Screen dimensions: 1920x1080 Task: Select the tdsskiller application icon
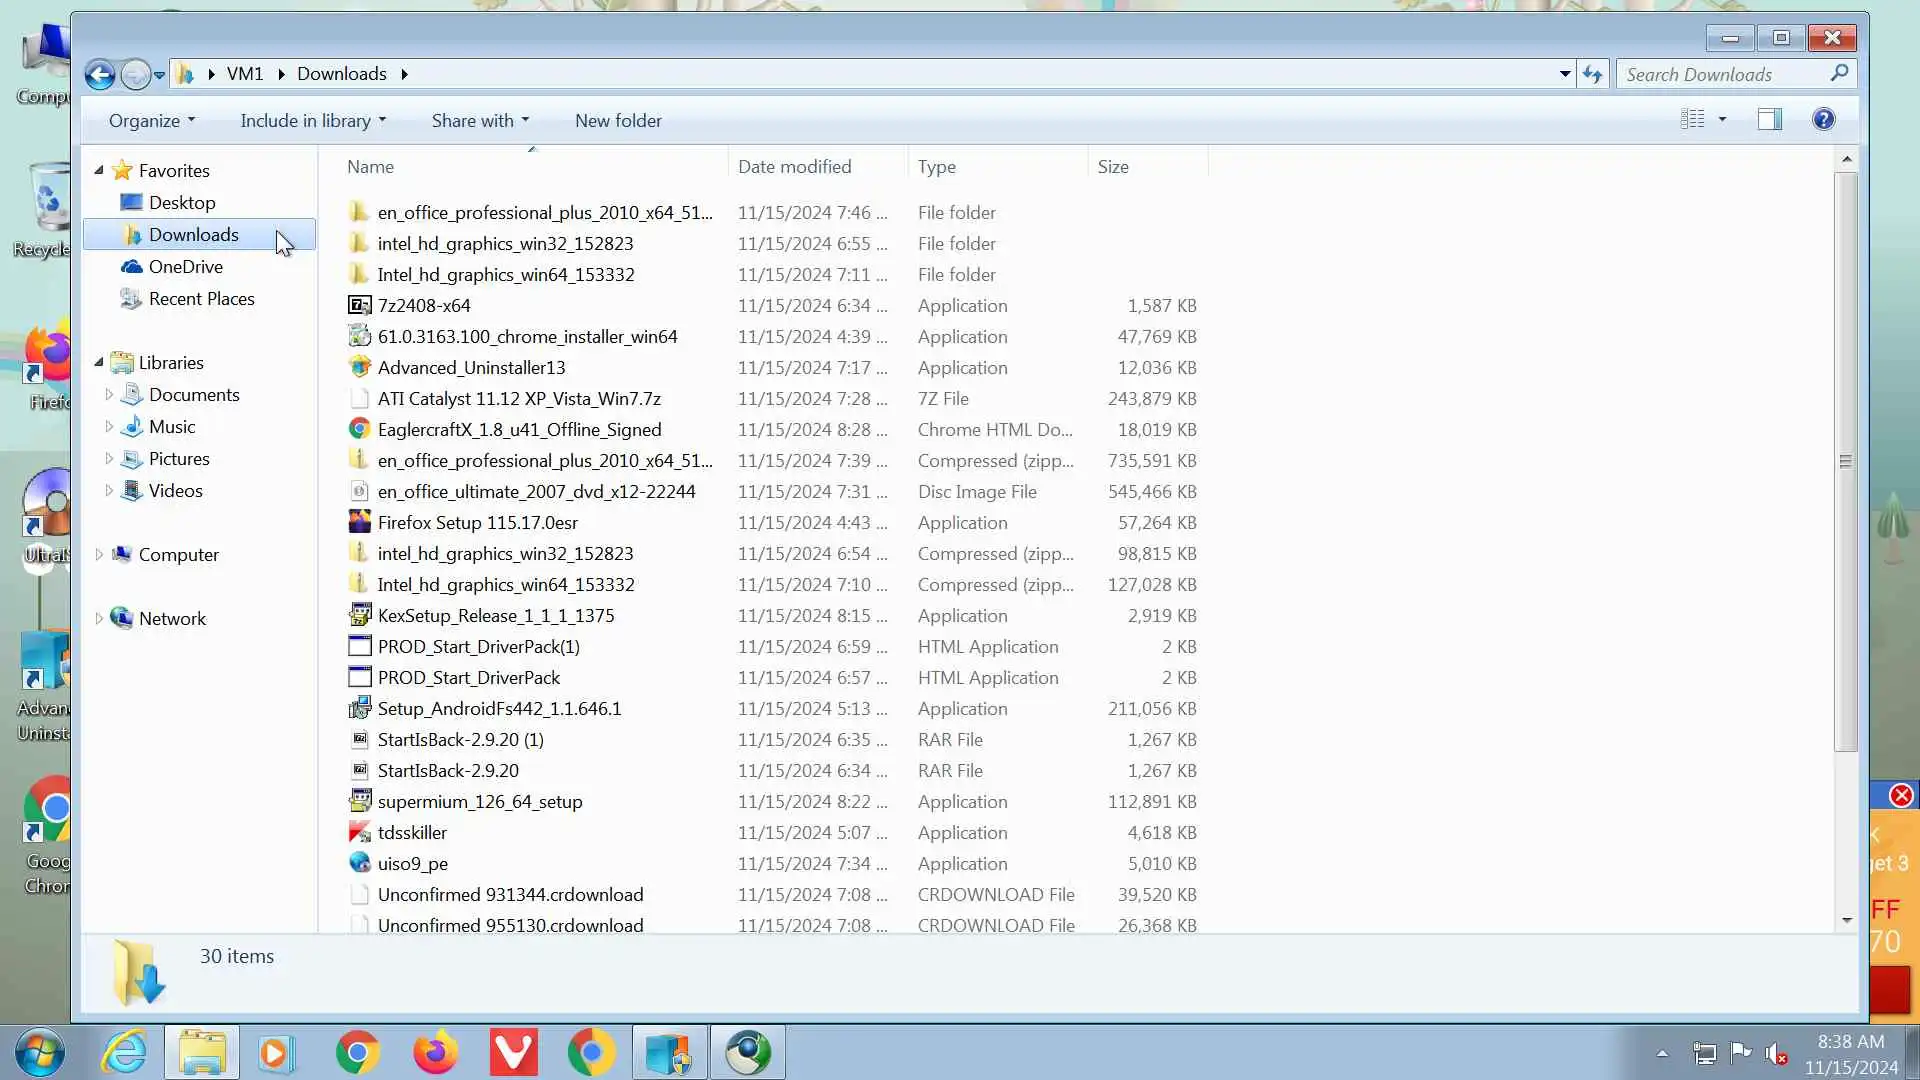(359, 832)
